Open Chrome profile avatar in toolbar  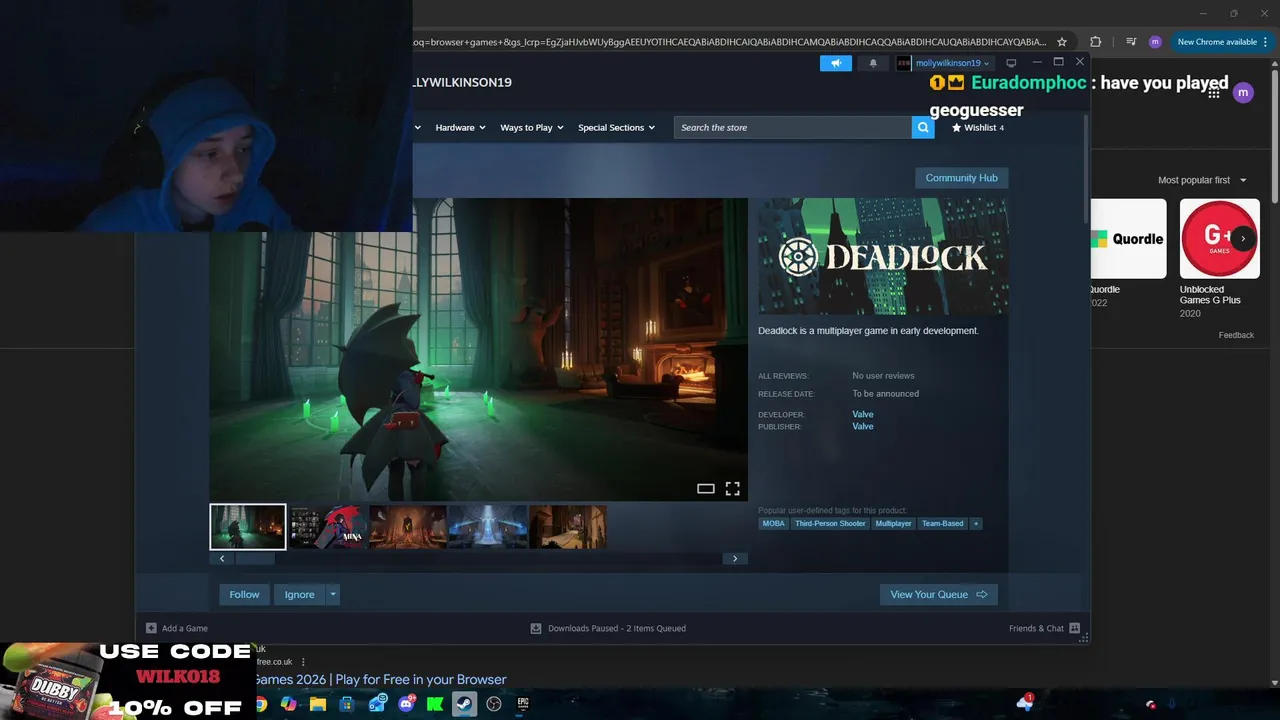[1155, 42]
